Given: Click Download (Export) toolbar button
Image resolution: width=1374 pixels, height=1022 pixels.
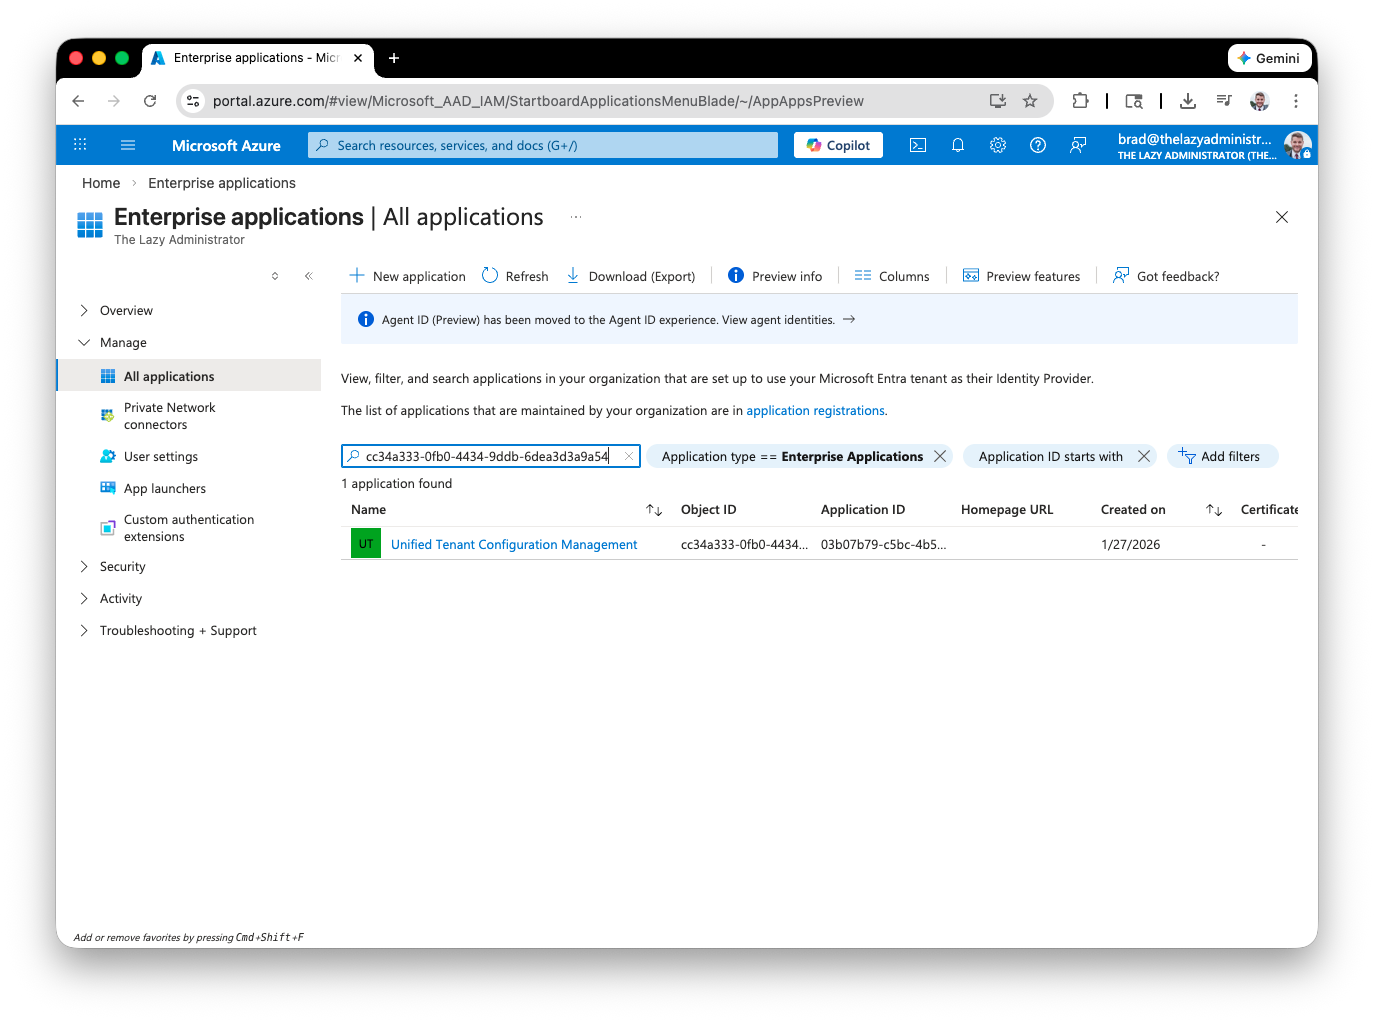Looking at the screenshot, I should [631, 276].
